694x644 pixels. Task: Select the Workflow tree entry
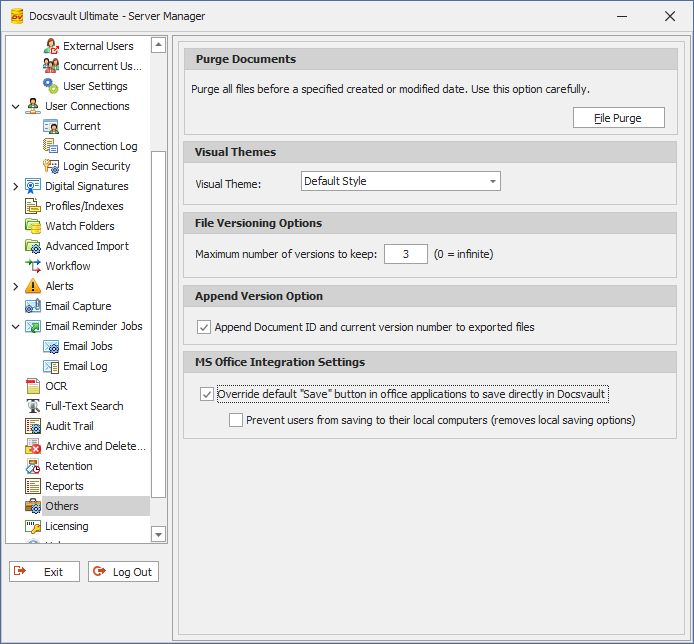tap(68, 266)
